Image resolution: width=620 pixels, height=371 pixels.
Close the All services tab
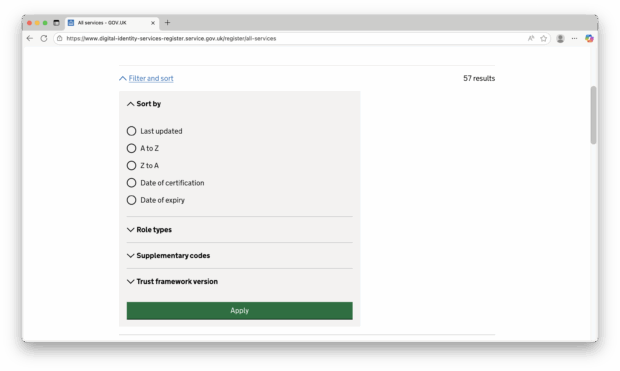tap(153, 23)
